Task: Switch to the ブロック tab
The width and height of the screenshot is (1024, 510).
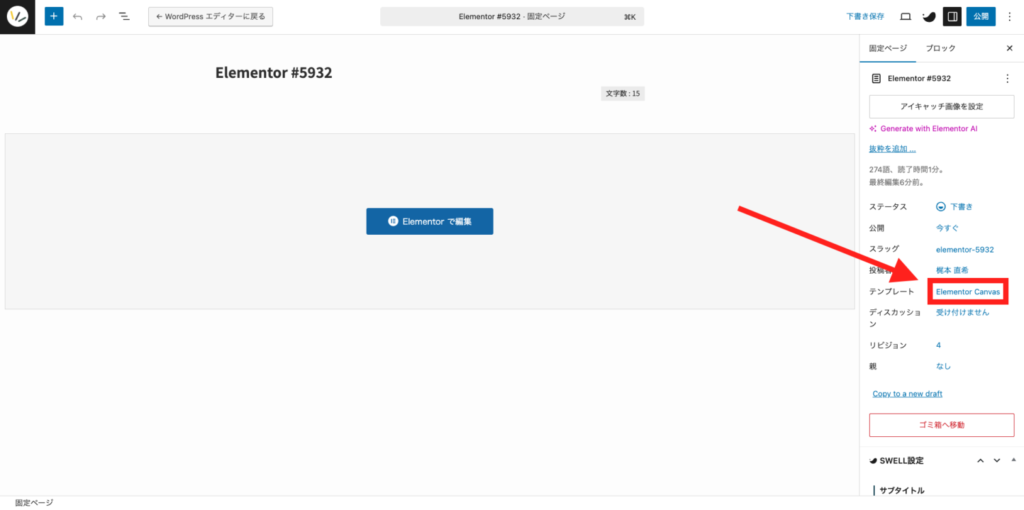Action: click(x=940, y=48)
